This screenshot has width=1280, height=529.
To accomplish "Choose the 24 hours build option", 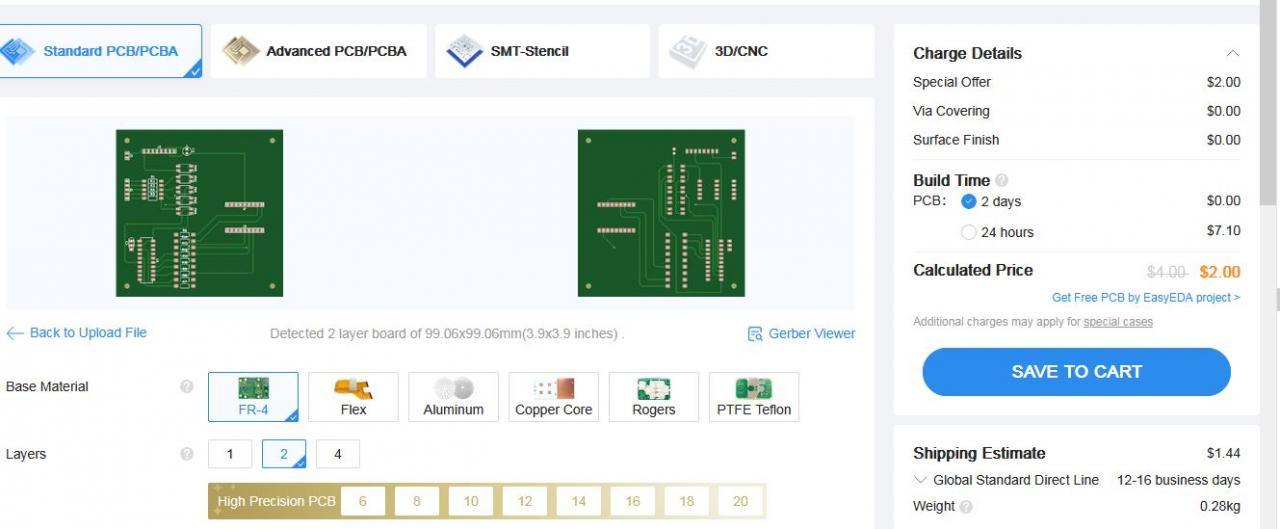I will [968, 232].
